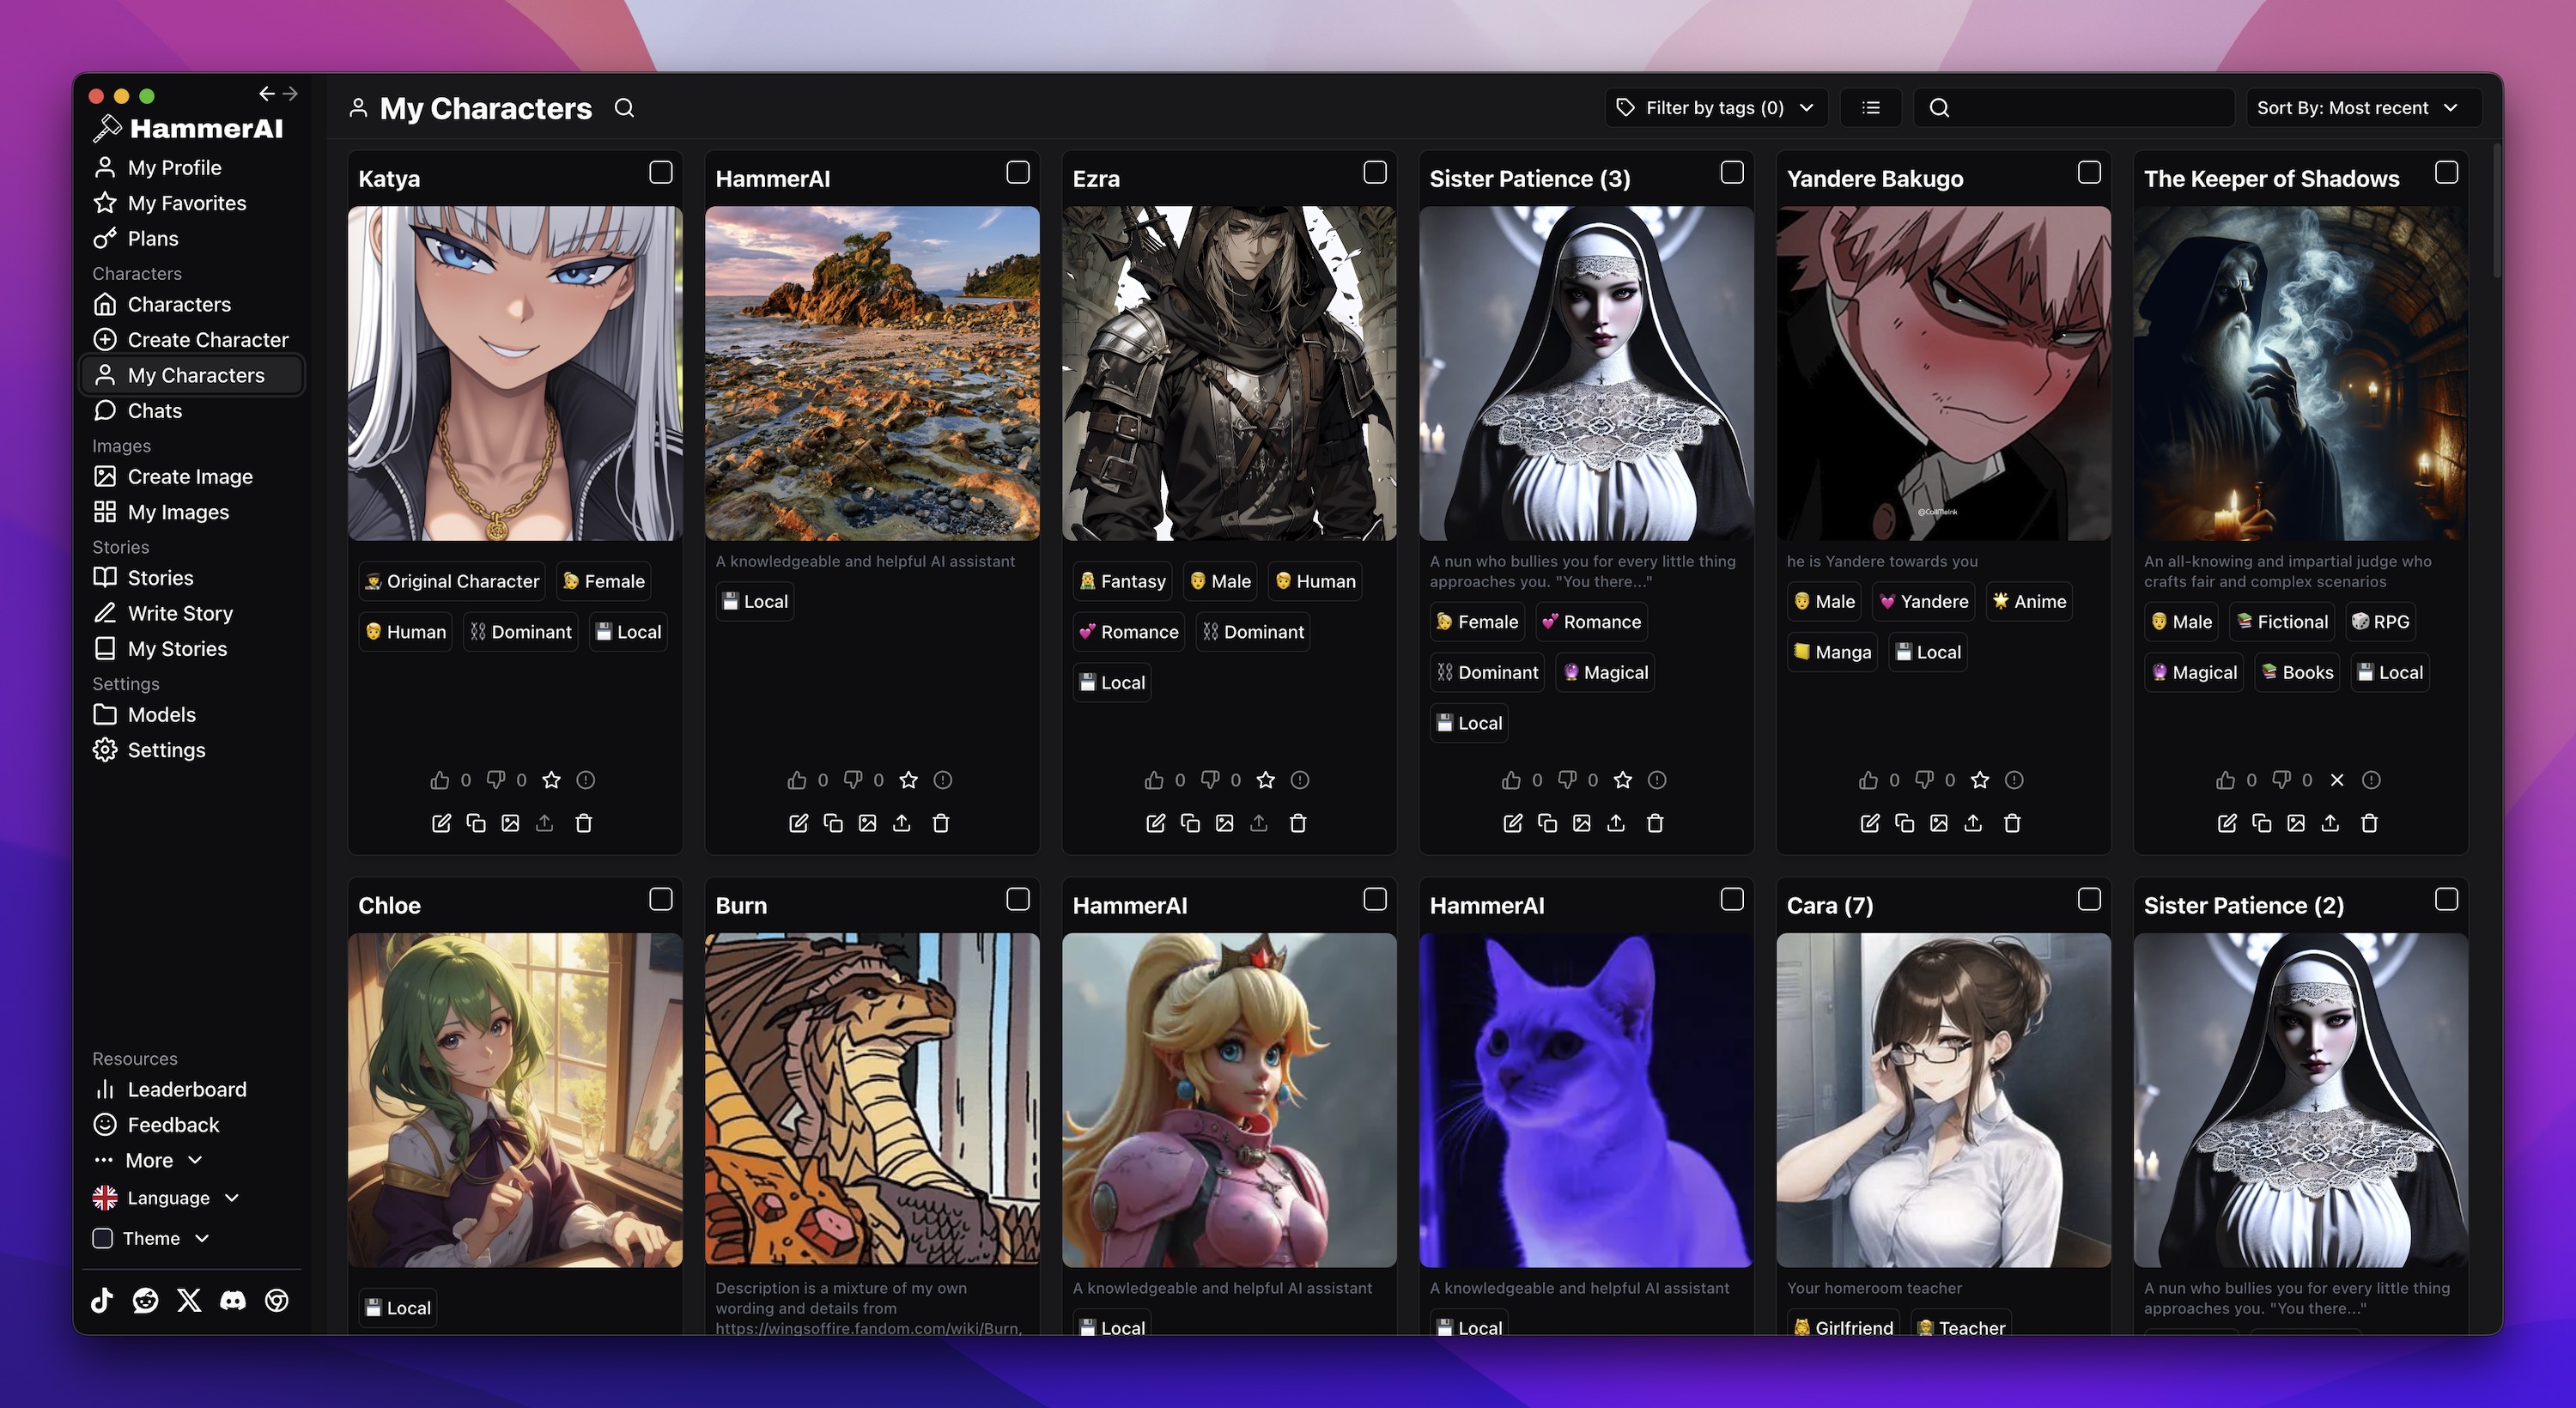Upload Yandere Bakugo via share icon

point(1973,823)
